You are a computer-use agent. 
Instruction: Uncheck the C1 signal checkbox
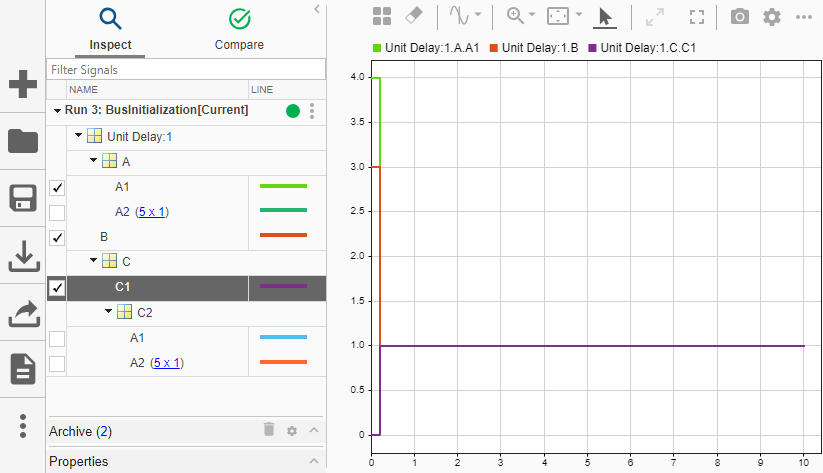[x=57, y=288]
